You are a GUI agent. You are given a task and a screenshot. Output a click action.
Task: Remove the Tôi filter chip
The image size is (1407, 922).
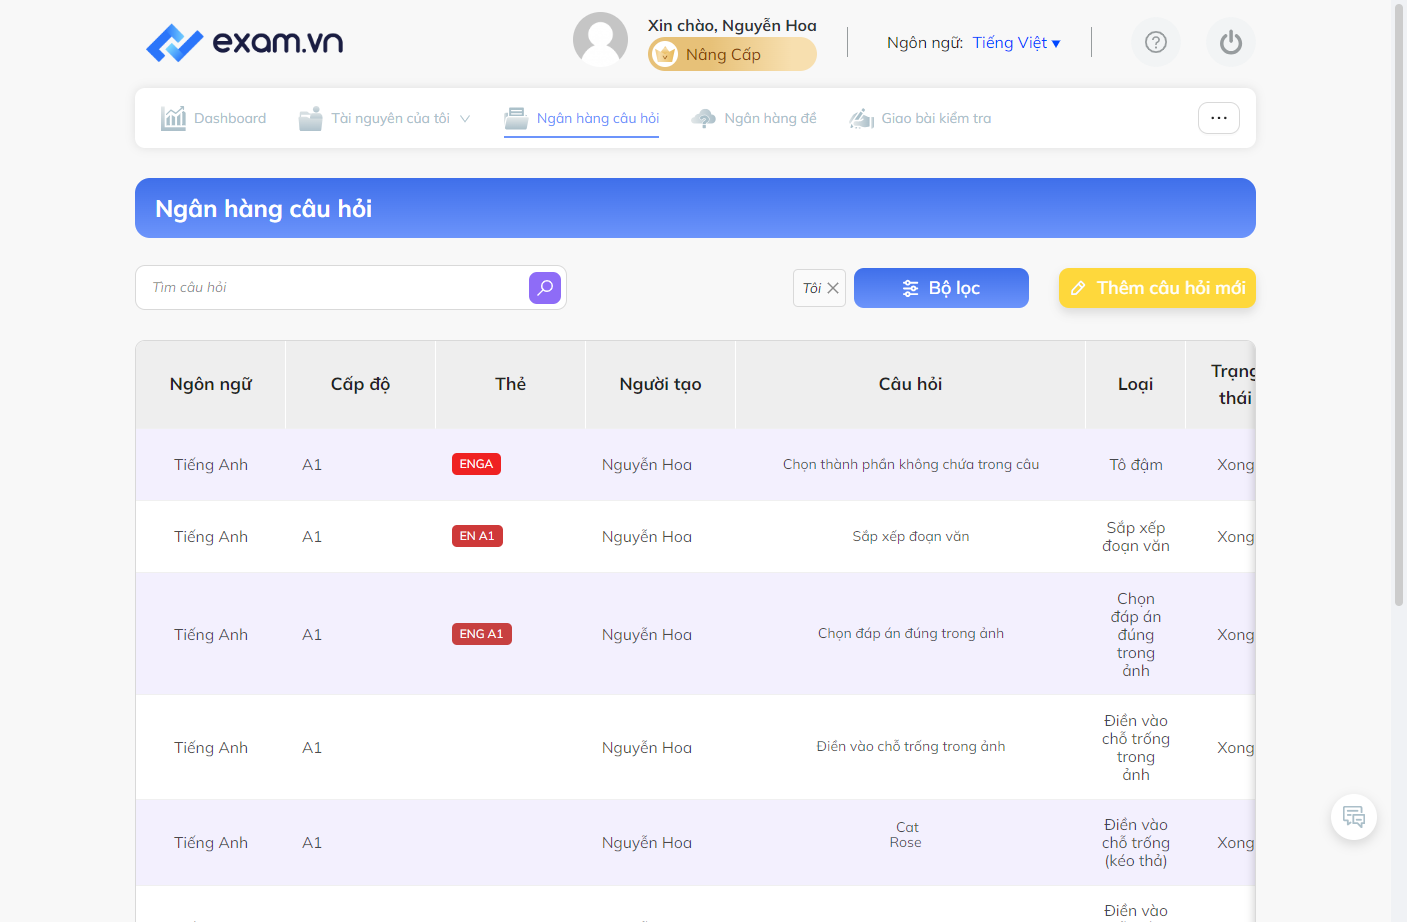(x=833, y=288)
